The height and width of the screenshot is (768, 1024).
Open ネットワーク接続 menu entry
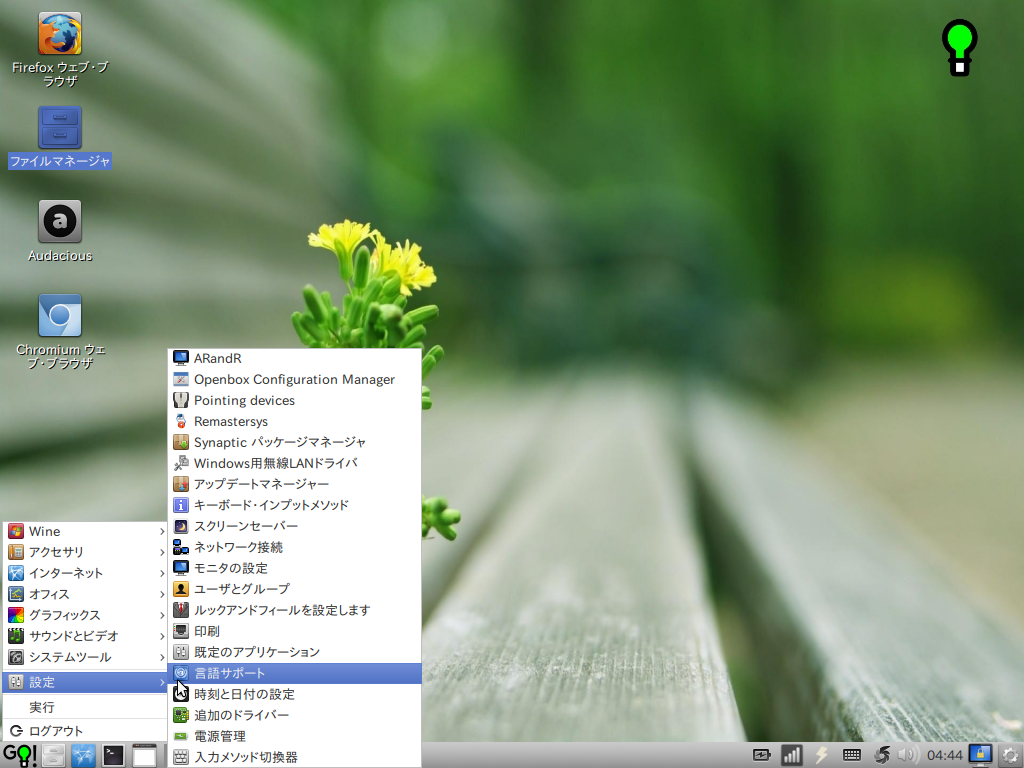[x=295, y=547]
